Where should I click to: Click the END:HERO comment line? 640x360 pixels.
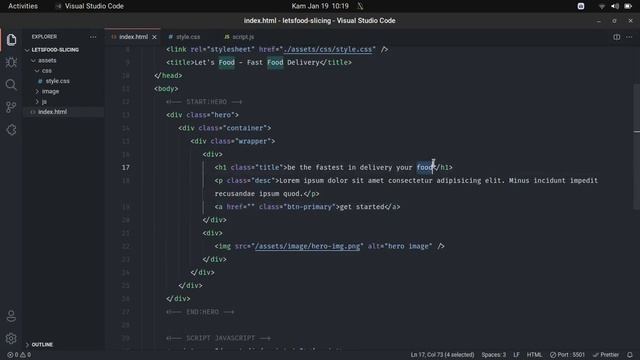click(200, 312)
